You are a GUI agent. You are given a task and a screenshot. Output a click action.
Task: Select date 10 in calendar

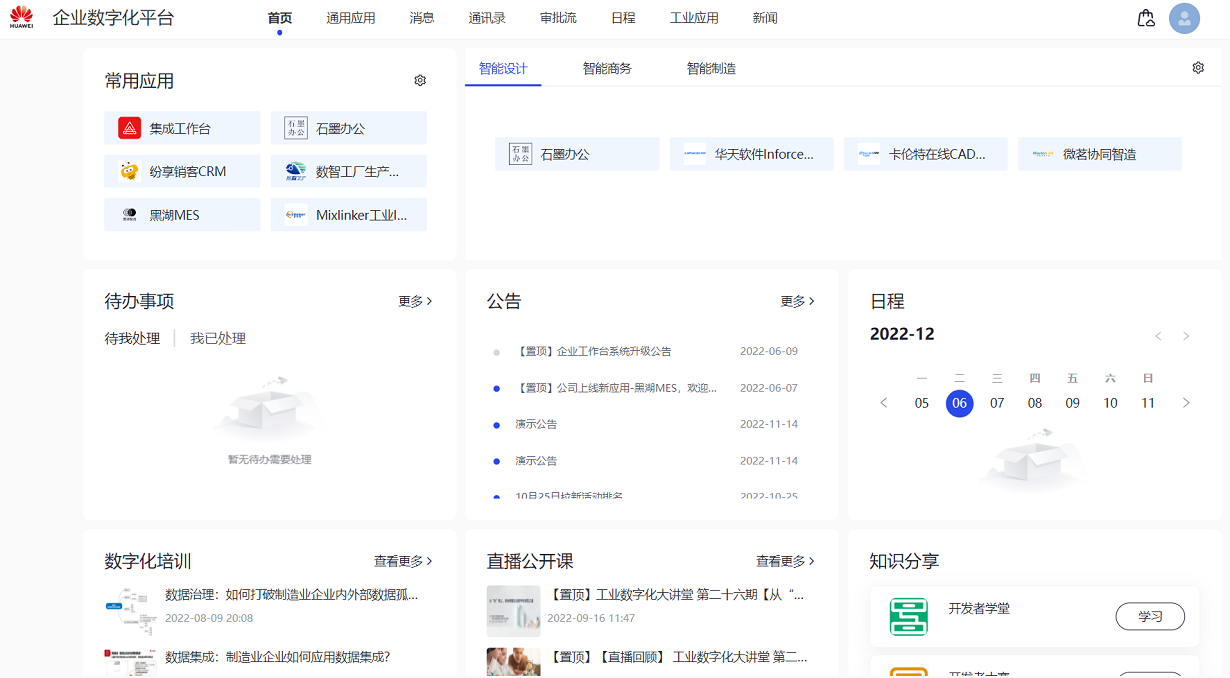(x=1110, y=403)
